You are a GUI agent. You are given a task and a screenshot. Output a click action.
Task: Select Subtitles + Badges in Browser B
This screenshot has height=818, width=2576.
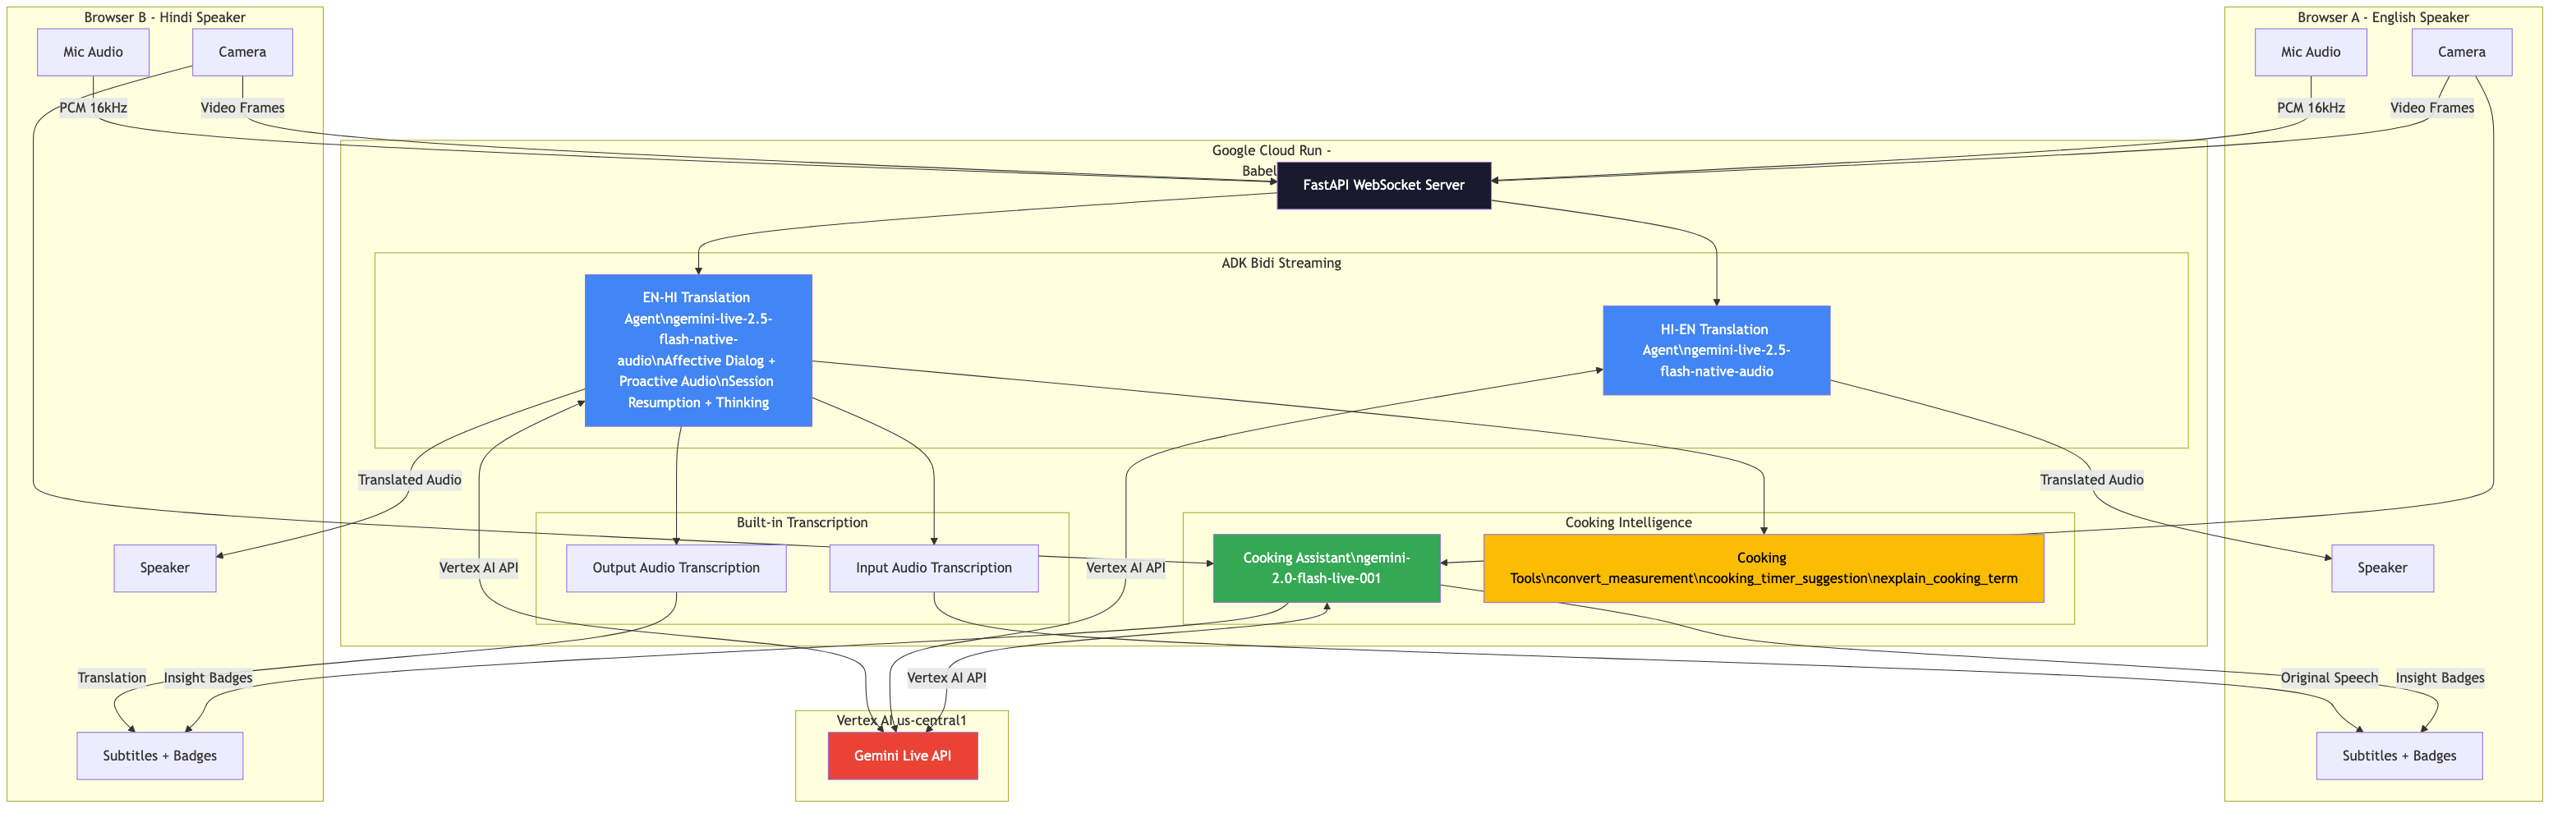click(159, 756)
